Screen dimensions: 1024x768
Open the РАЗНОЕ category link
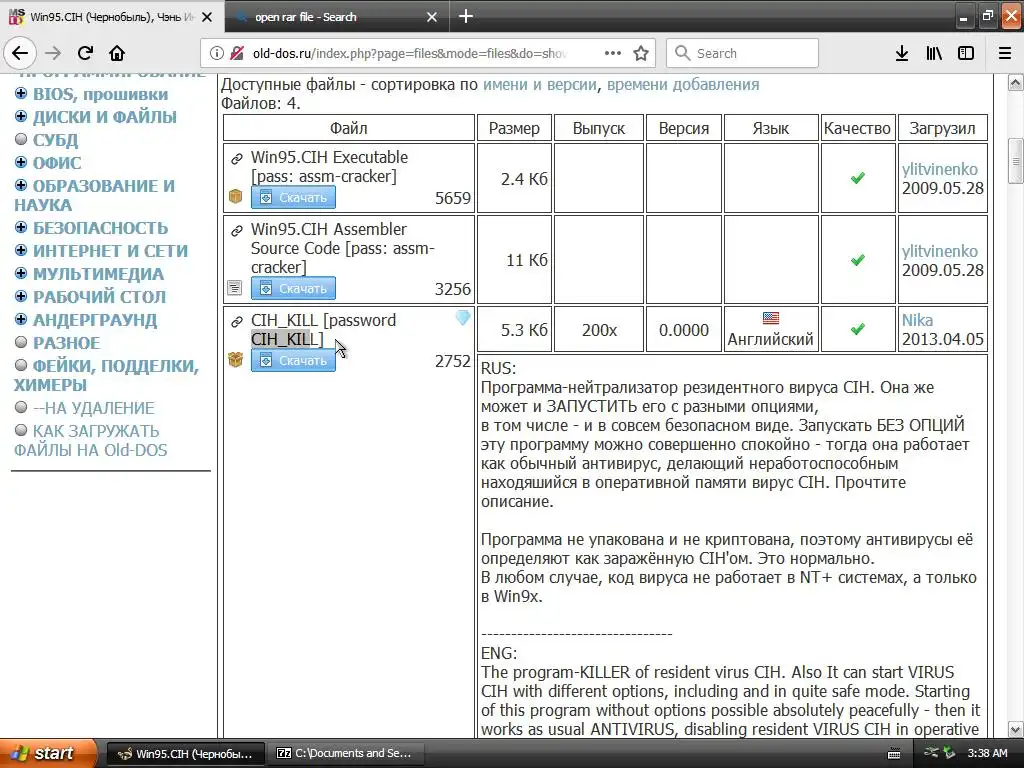67,343
